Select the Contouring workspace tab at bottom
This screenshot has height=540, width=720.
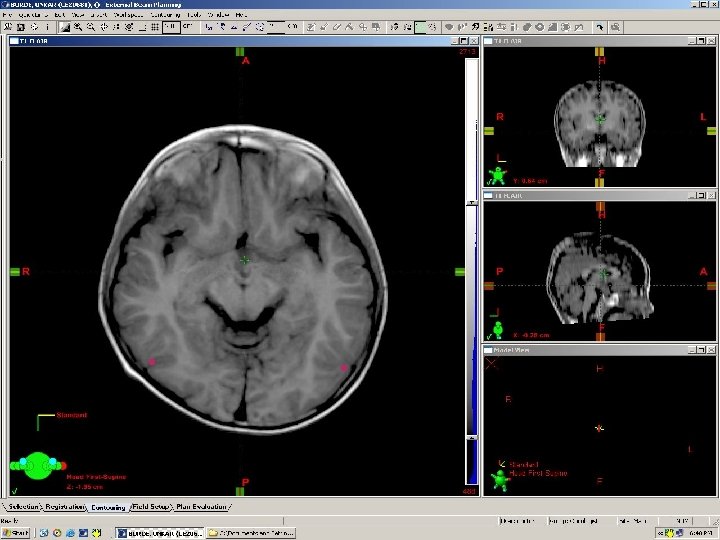(x=108, y=507)
